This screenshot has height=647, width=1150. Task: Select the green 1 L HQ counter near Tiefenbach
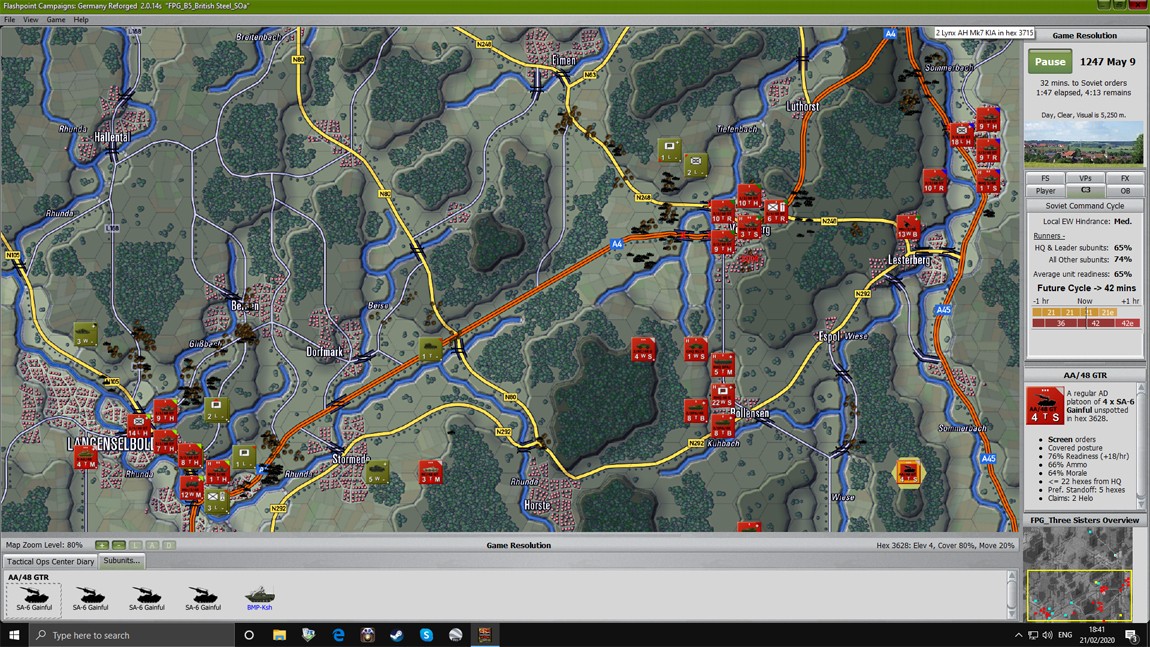[669, 150]
